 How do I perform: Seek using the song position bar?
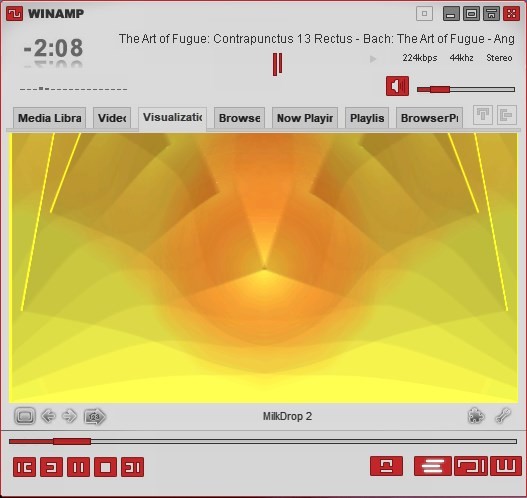pos(263,441)
